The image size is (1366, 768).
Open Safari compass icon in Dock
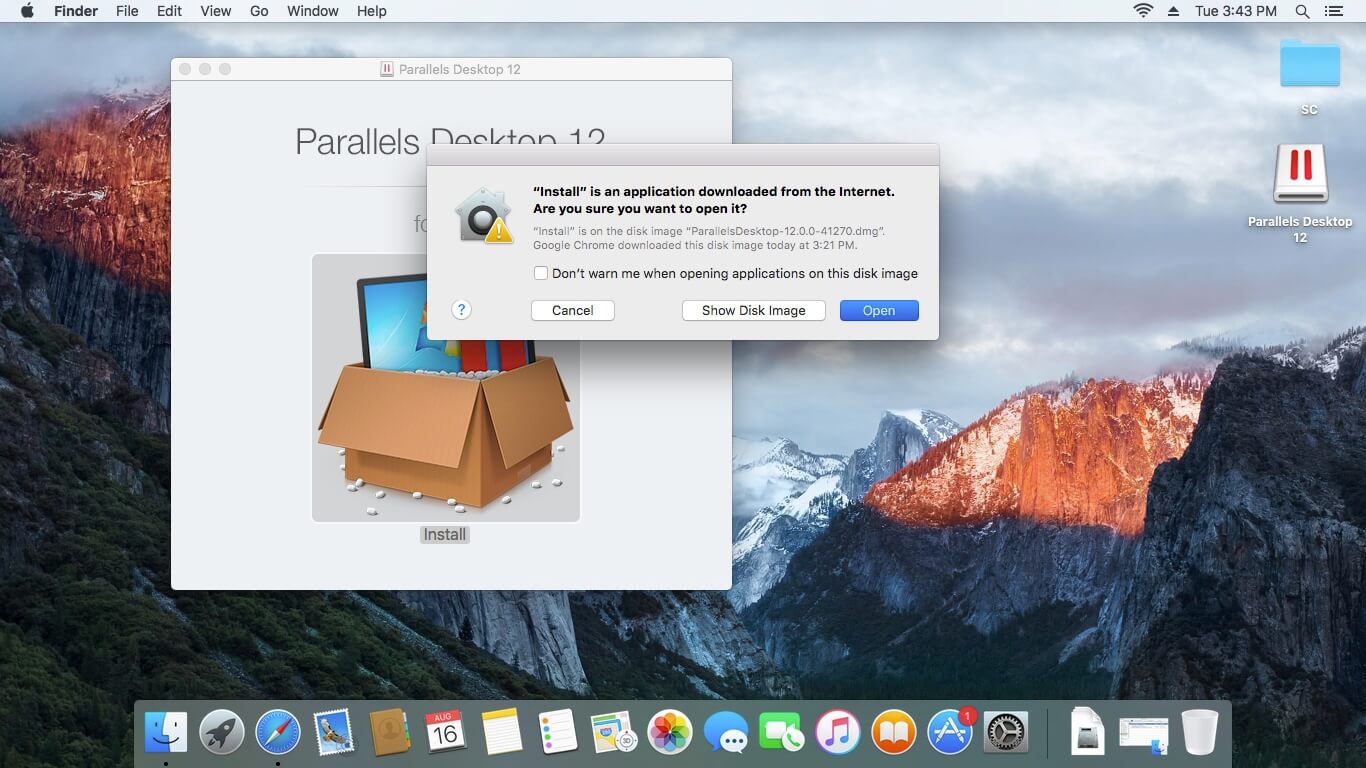(x=278, y=732)
